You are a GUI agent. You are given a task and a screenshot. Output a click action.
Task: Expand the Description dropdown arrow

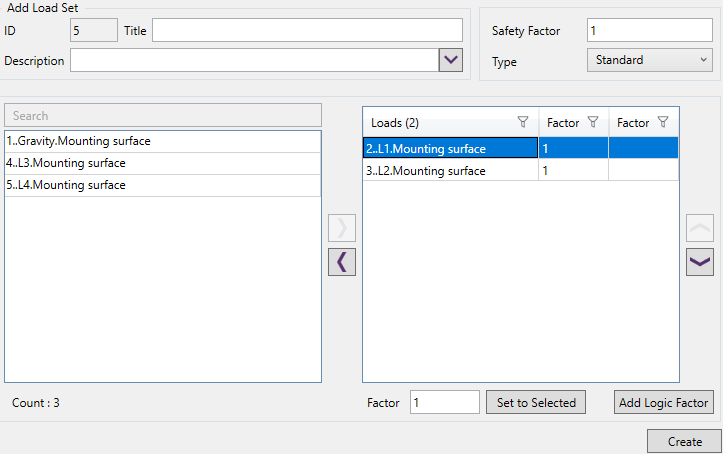point(451,61)
